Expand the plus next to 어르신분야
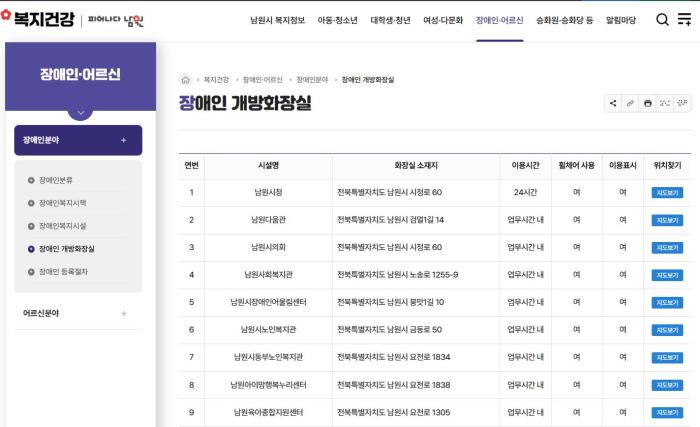Screen dimensions: 700x427 124,314
